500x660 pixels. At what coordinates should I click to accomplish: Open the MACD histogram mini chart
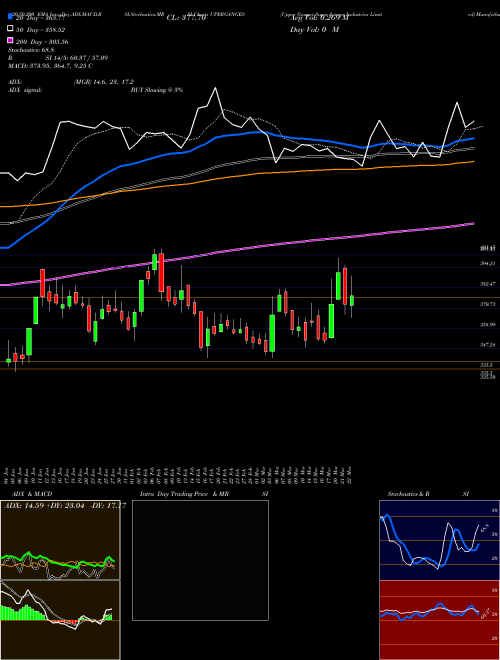click(60, 620)
